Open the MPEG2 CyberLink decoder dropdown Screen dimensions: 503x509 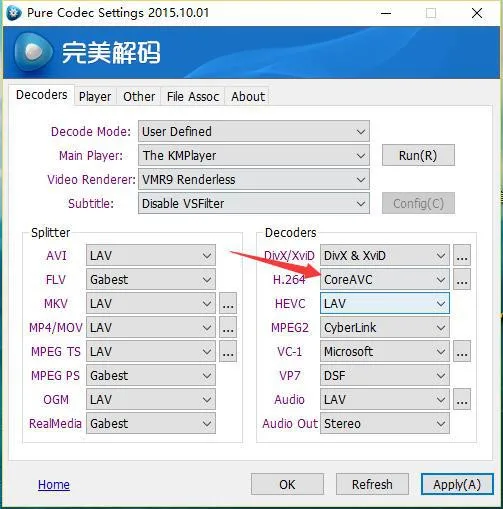click(x=385, y=327)
